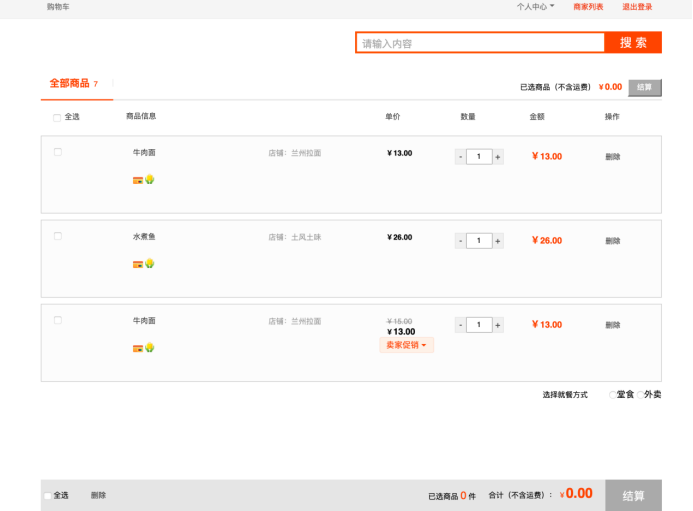Open the 卖家促销 promotion dropdown
The height and width of the screenshot is (511, 693).
tap(406, 345)
